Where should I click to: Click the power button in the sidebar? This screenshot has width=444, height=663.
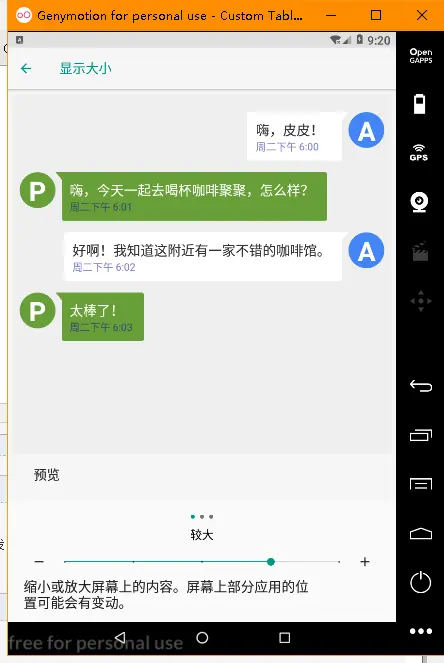(420, 582)
